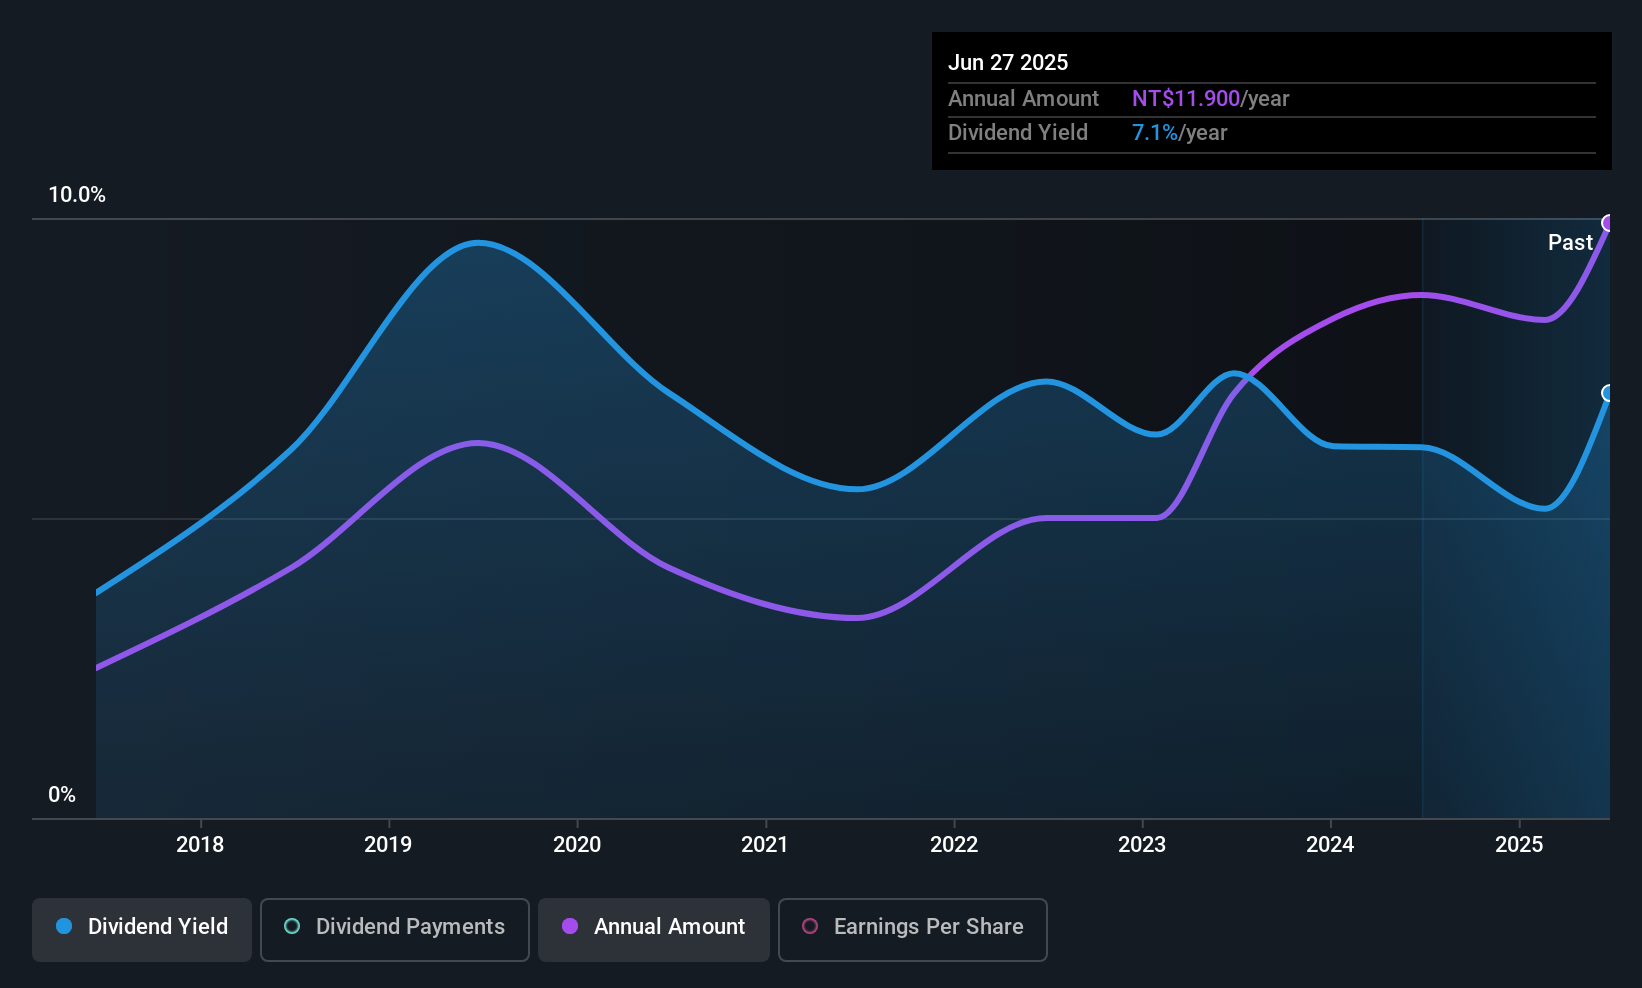
Task: Click the purple Annual Amount endpoint marker
Action: [1609, 223]
